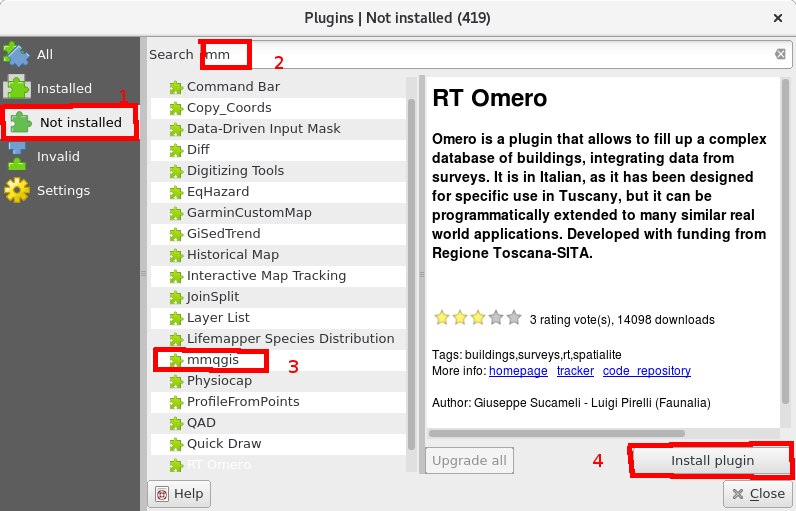Click the Installed tab puzzle icon

[17, 87]
